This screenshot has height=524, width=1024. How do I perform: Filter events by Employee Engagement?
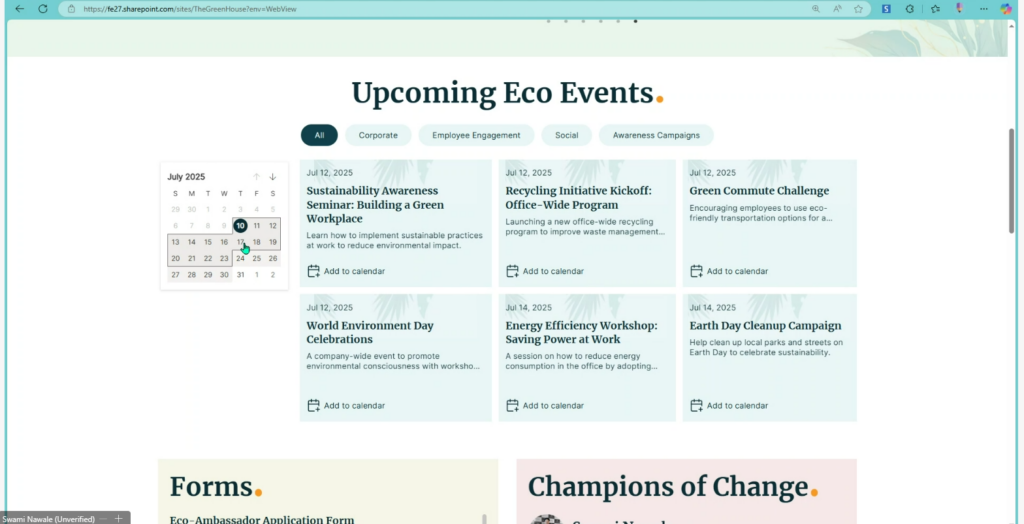(x=476, y=135)
